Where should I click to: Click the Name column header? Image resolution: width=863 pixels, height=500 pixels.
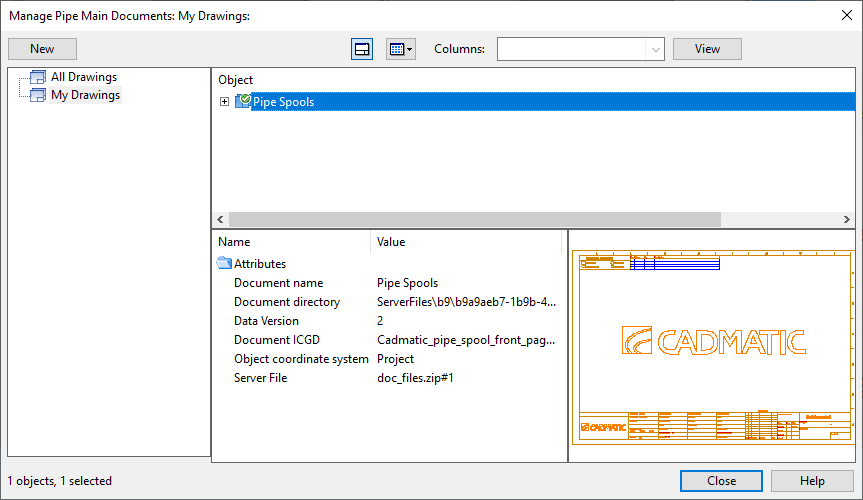click(234, 242)
